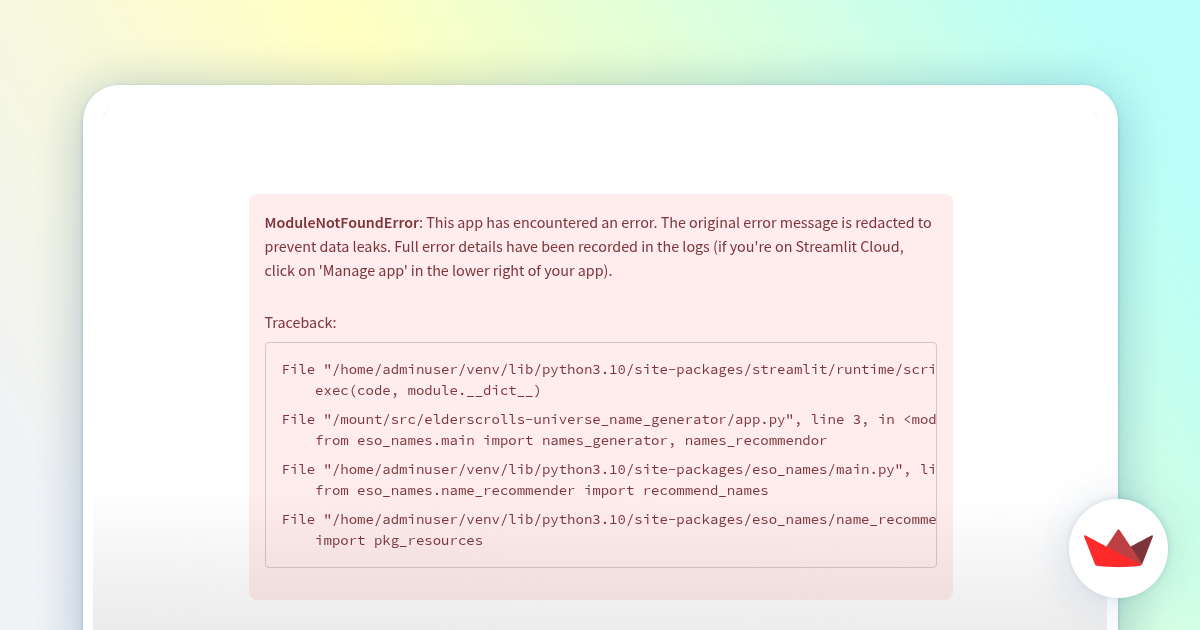This screenshot has width=1200, height=630.
Task: Click the 'Streamlit Cloud' mention in the error
Action: pyautogui.click(x=853, y=246)
